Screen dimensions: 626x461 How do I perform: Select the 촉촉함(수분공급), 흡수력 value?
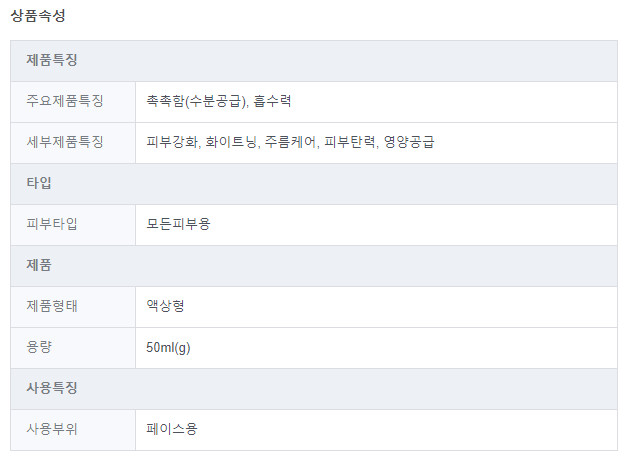coord(218,101)
